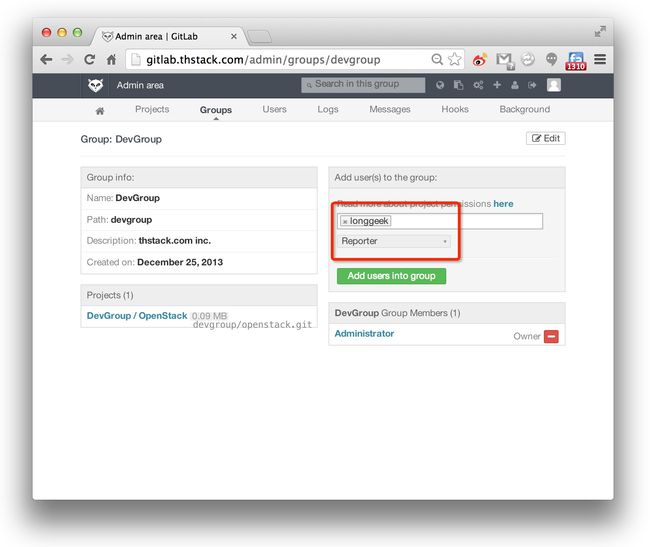Go to the admin home icon tab
The image size is (650, 547).
point(100,111)
